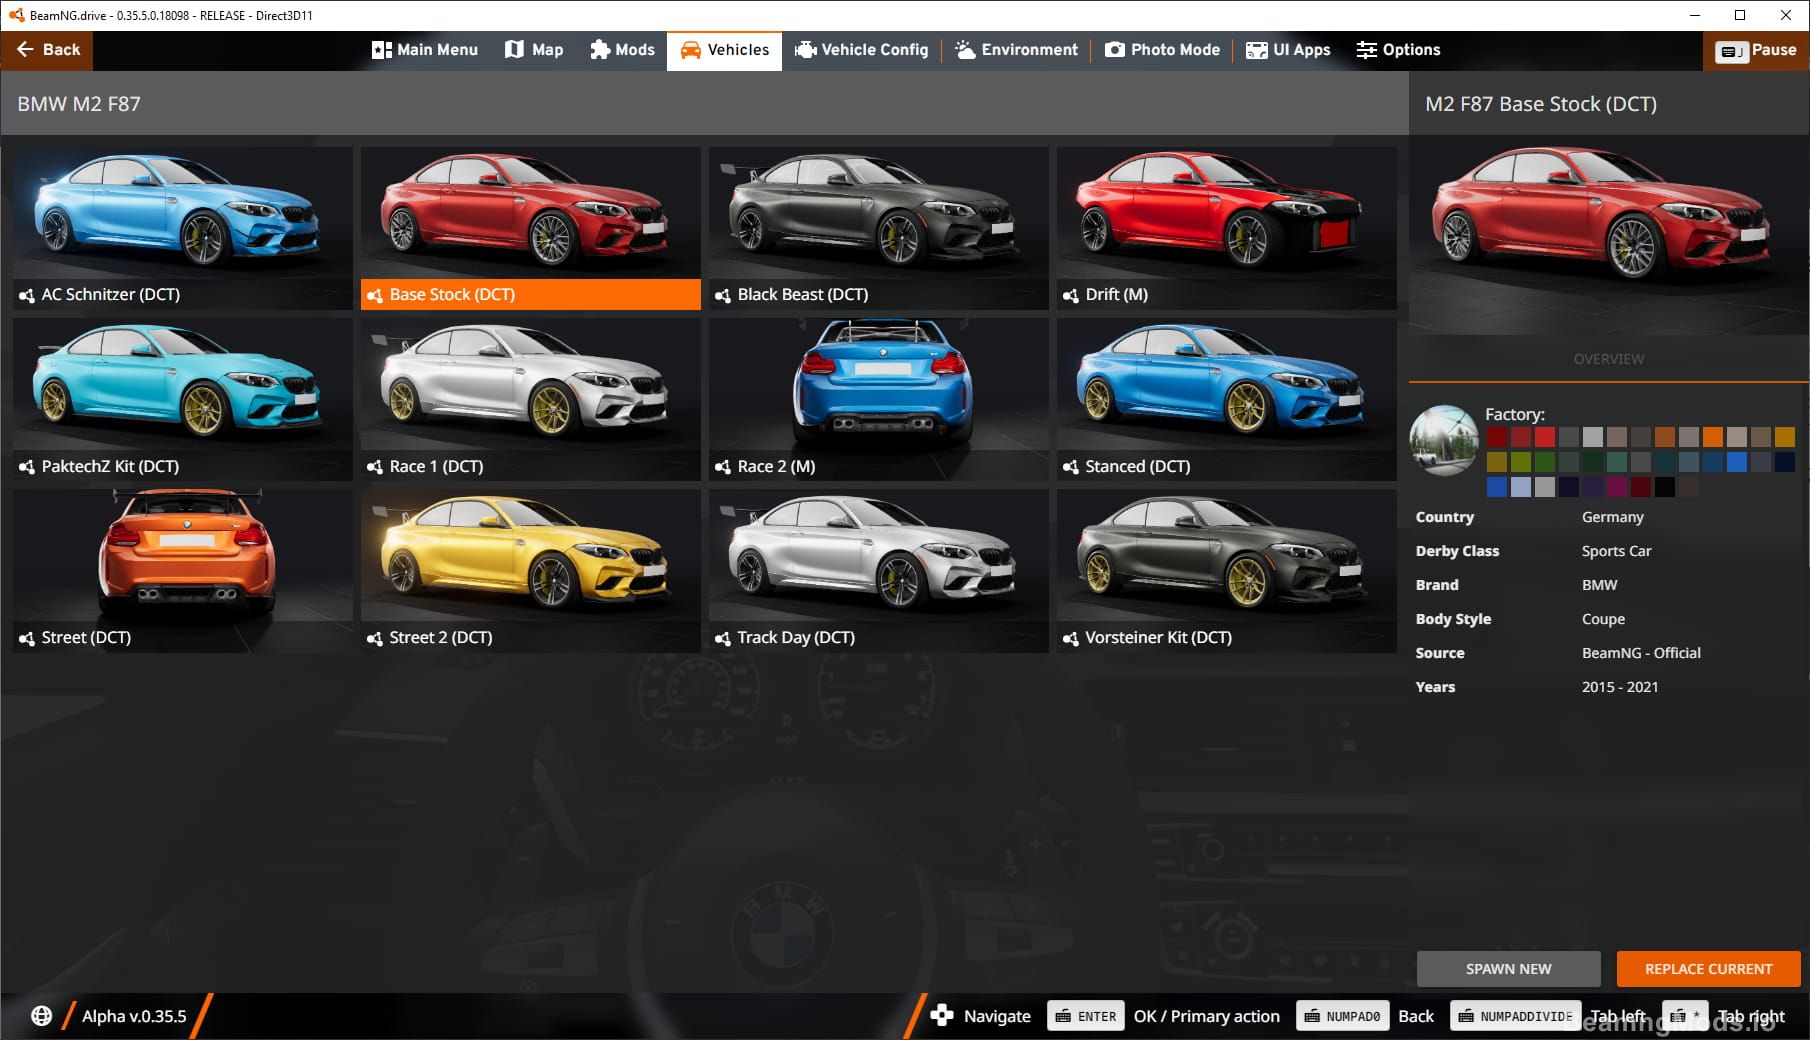Open the Main Menu tab
This screenshot has height=1040, width=1810.
[425, 50]
